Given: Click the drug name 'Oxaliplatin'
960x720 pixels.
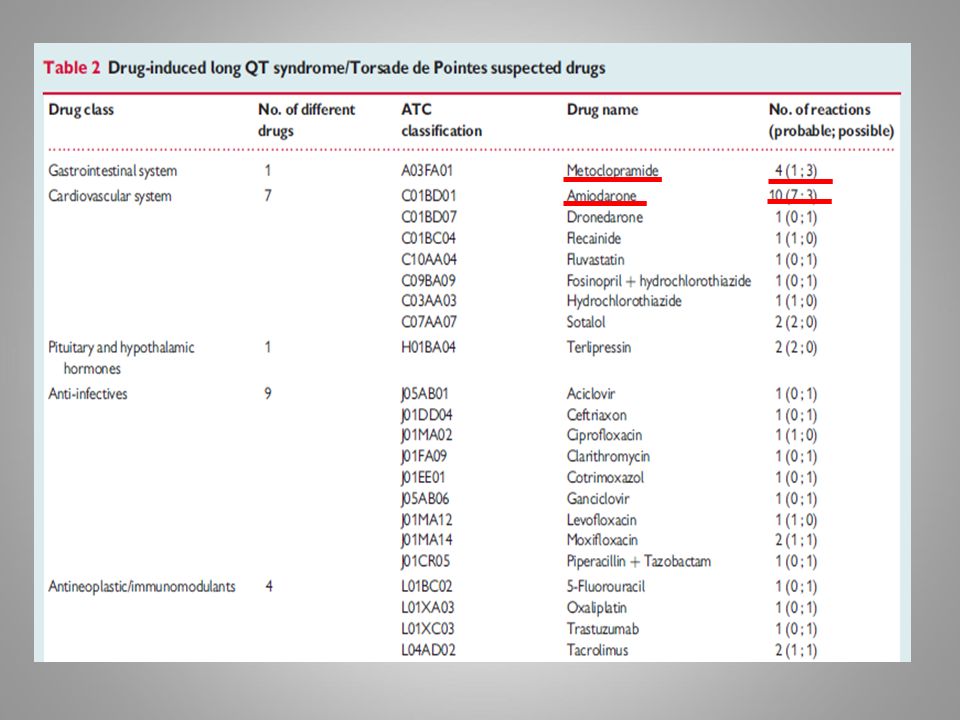Looking at the screenshot, I should [x=596, y=608].
